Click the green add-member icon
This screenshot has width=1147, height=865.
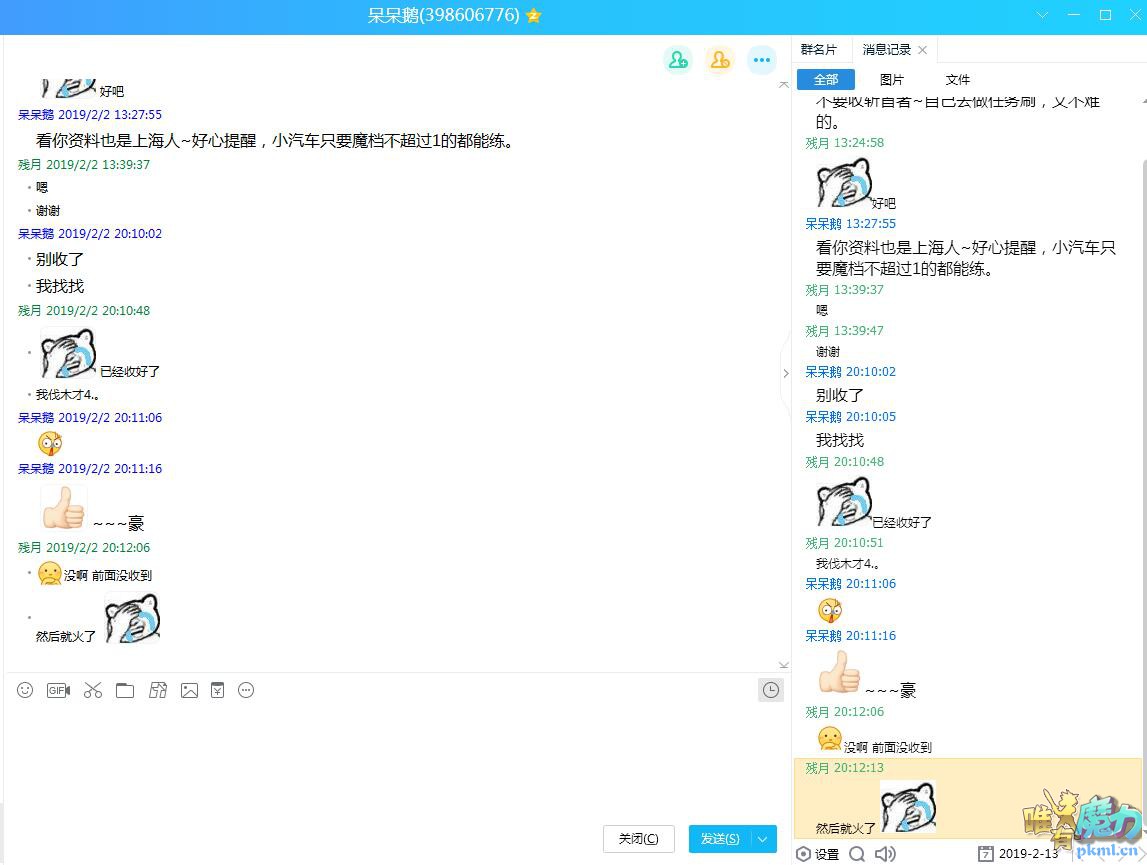(678, 60)
